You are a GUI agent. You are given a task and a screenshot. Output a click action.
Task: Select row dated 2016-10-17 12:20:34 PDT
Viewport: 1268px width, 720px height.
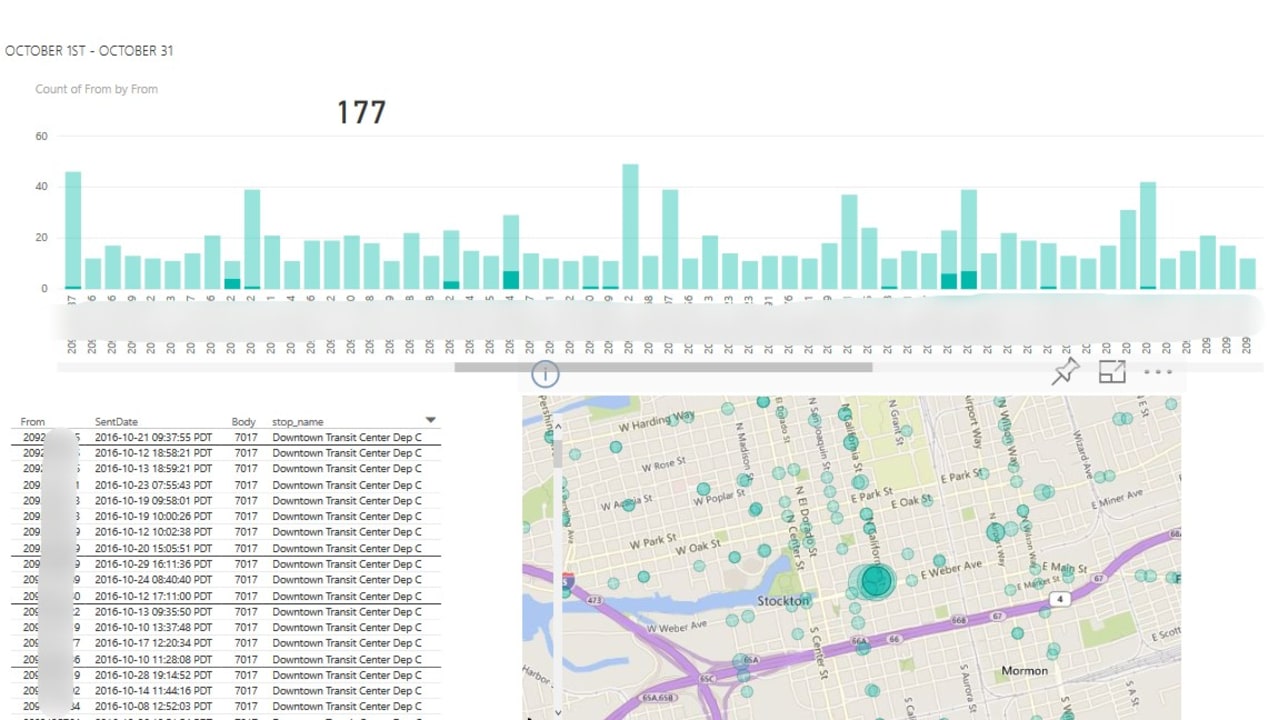click(x=226, y=643)
